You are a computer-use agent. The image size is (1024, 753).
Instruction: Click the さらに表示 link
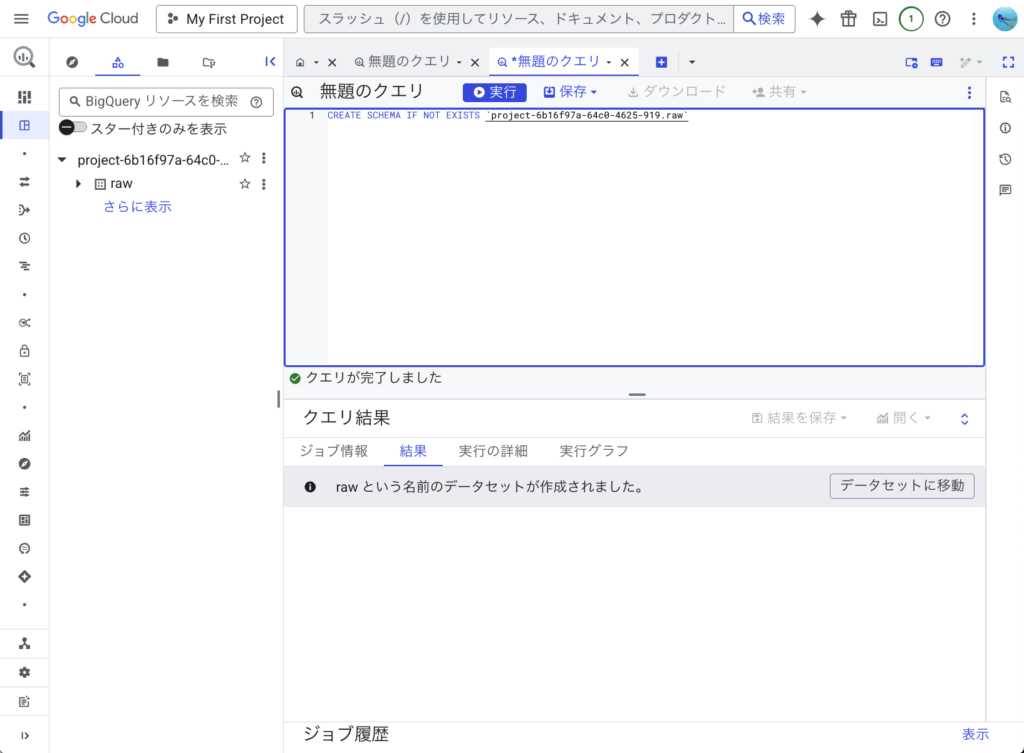click(x=137, y=207)
